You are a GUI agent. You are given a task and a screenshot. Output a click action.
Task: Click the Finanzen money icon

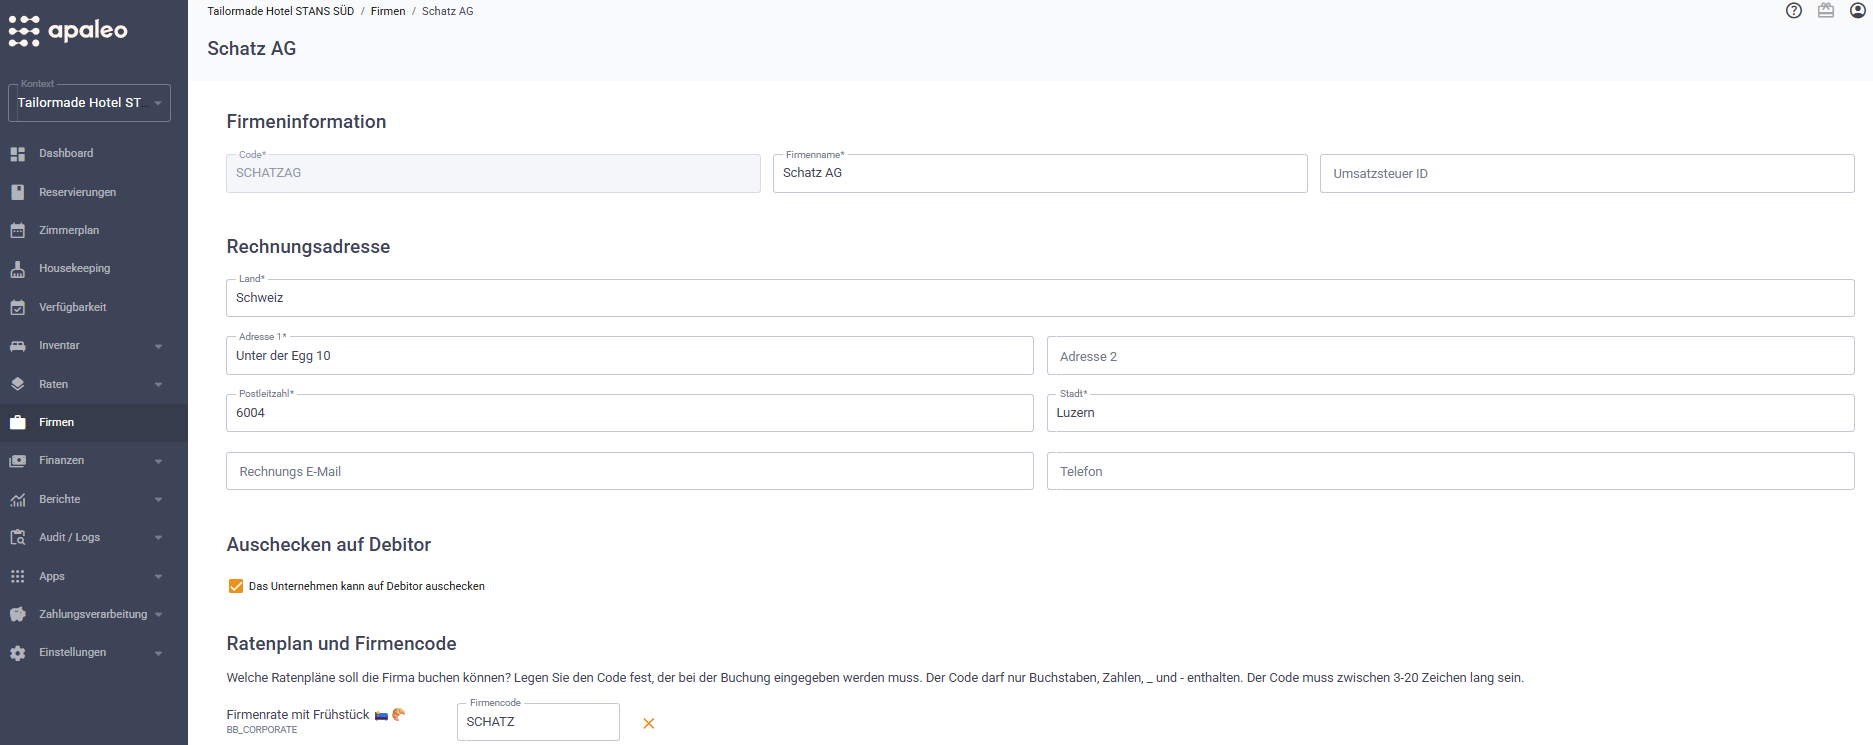pos(18,461)
